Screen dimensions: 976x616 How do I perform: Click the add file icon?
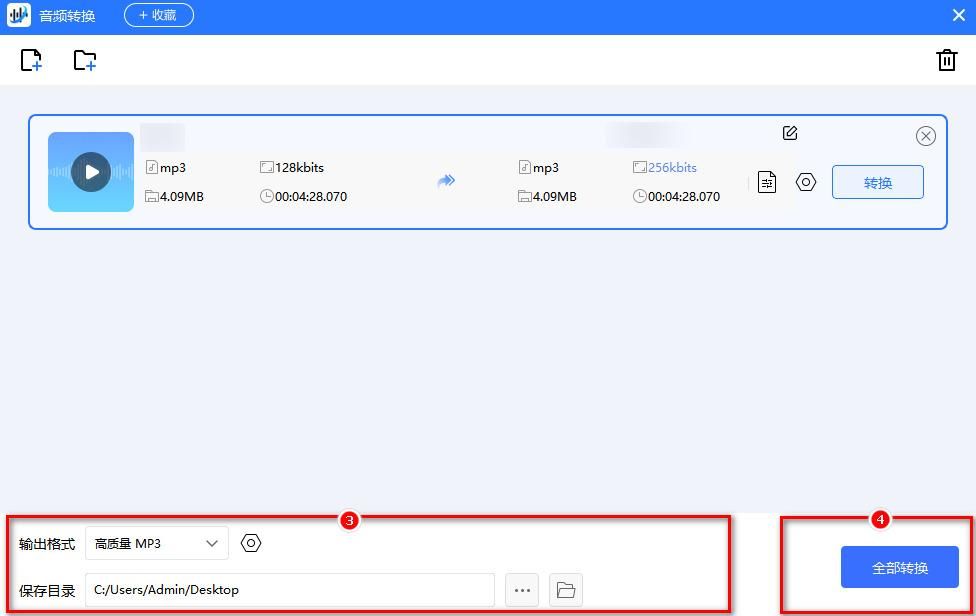pos(31,60)
